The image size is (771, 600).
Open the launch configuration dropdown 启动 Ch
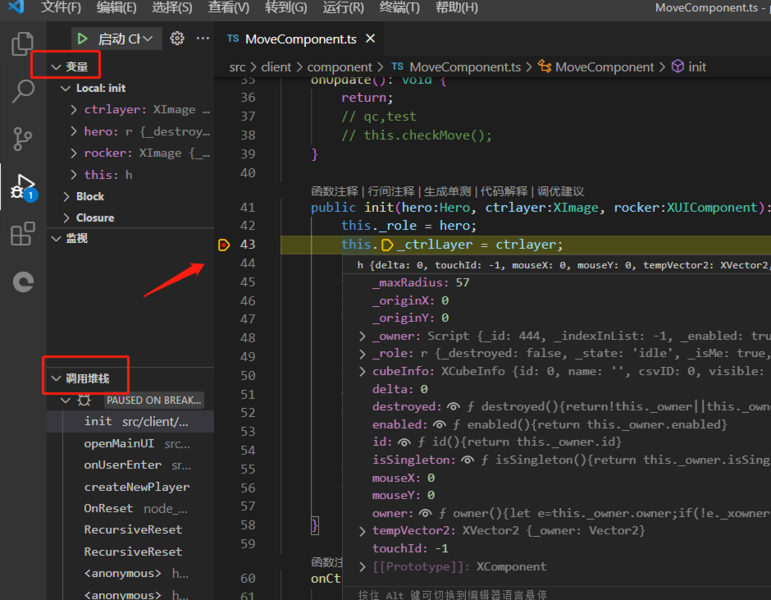click(125, 38)
